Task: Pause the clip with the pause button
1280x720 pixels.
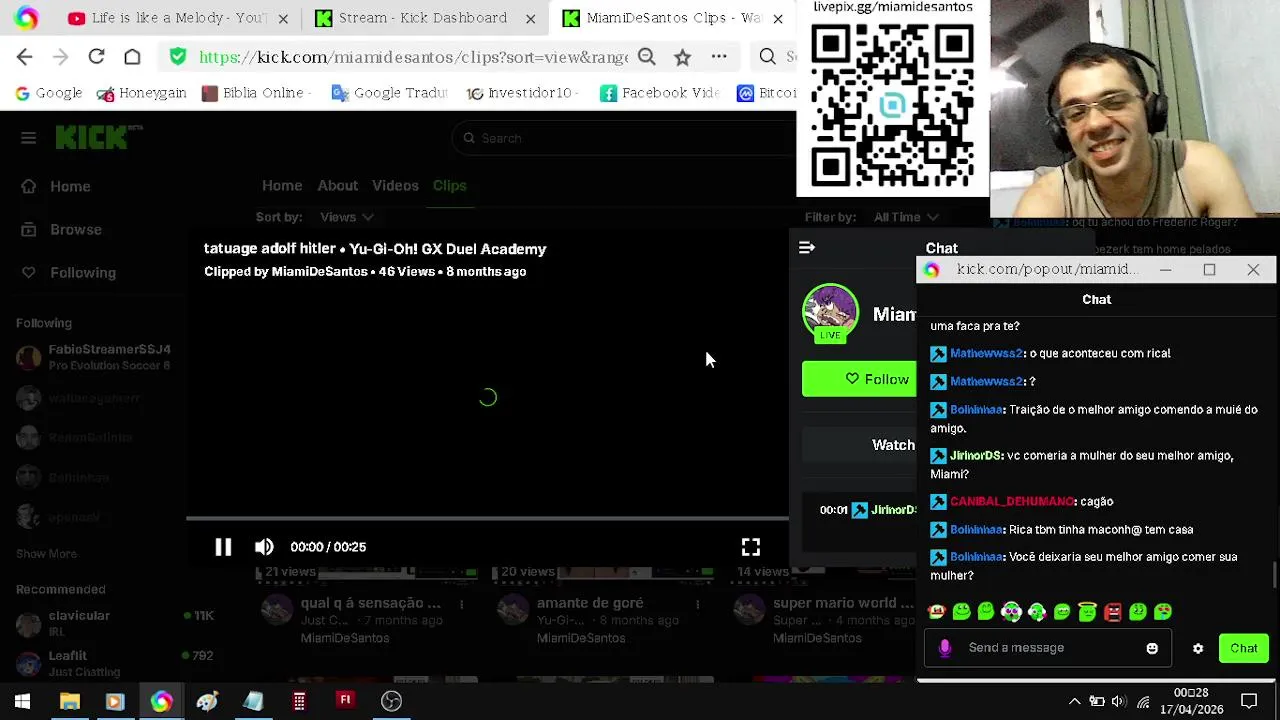Action: (x=223, y=547)
